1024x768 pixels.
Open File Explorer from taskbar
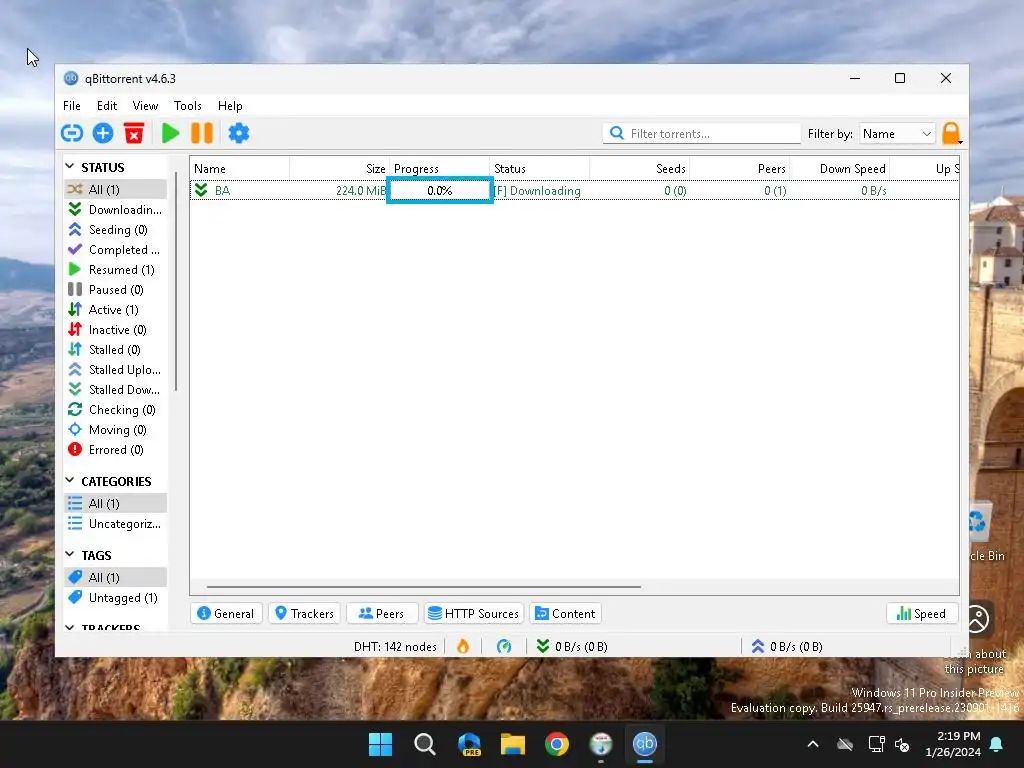coord(513,744)
